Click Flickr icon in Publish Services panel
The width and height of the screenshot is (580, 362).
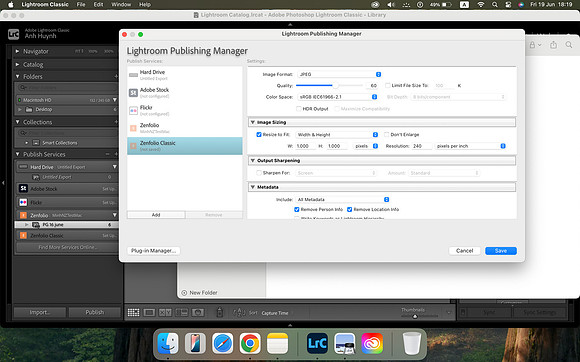coord(23,202)
